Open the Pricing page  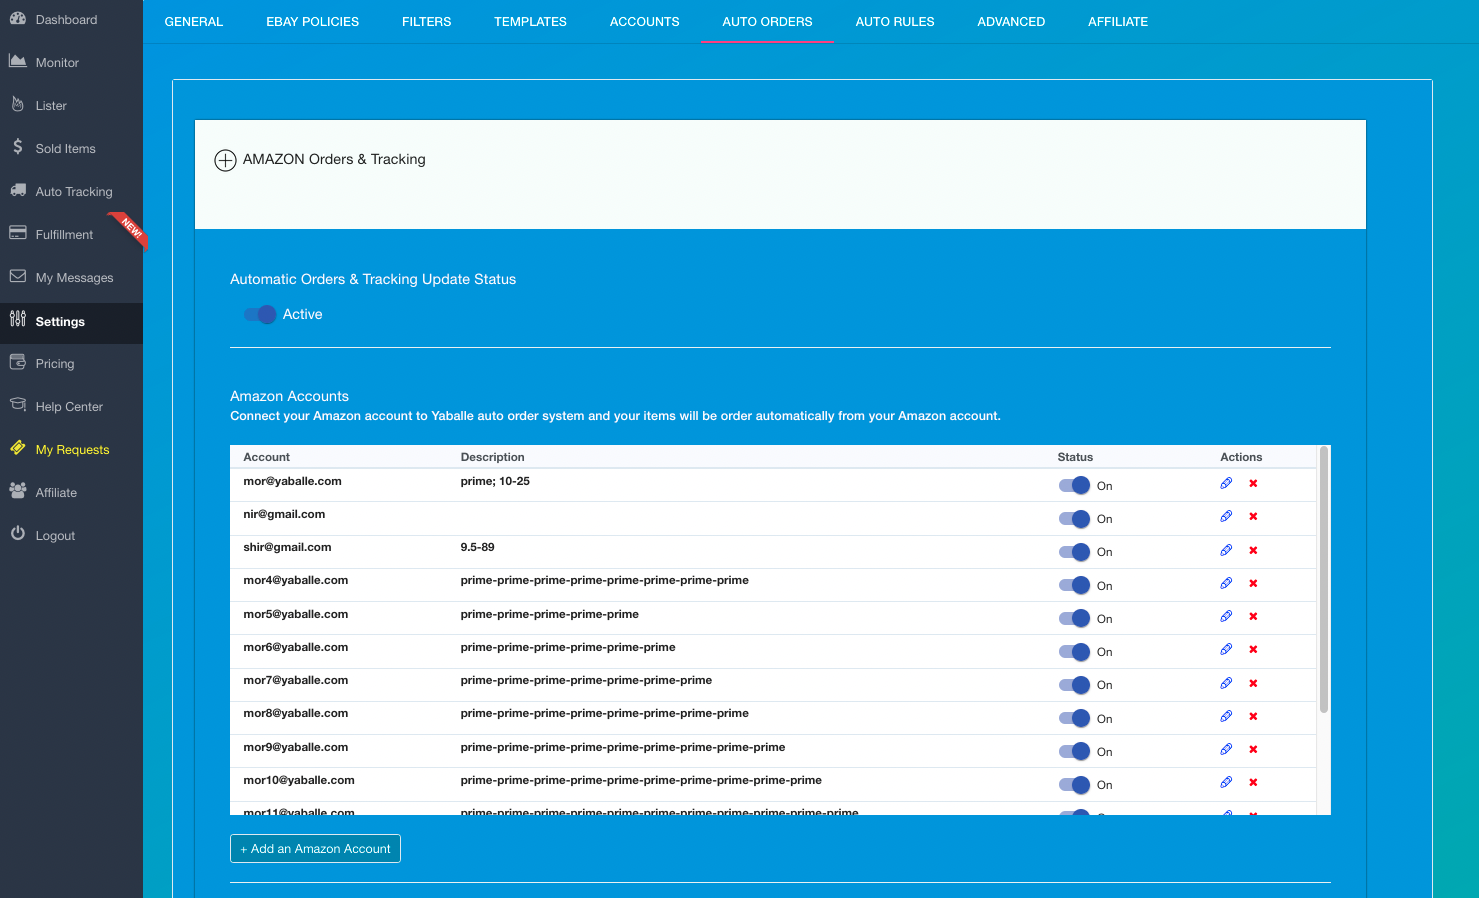pyautogui.click(x=54, y=363)
